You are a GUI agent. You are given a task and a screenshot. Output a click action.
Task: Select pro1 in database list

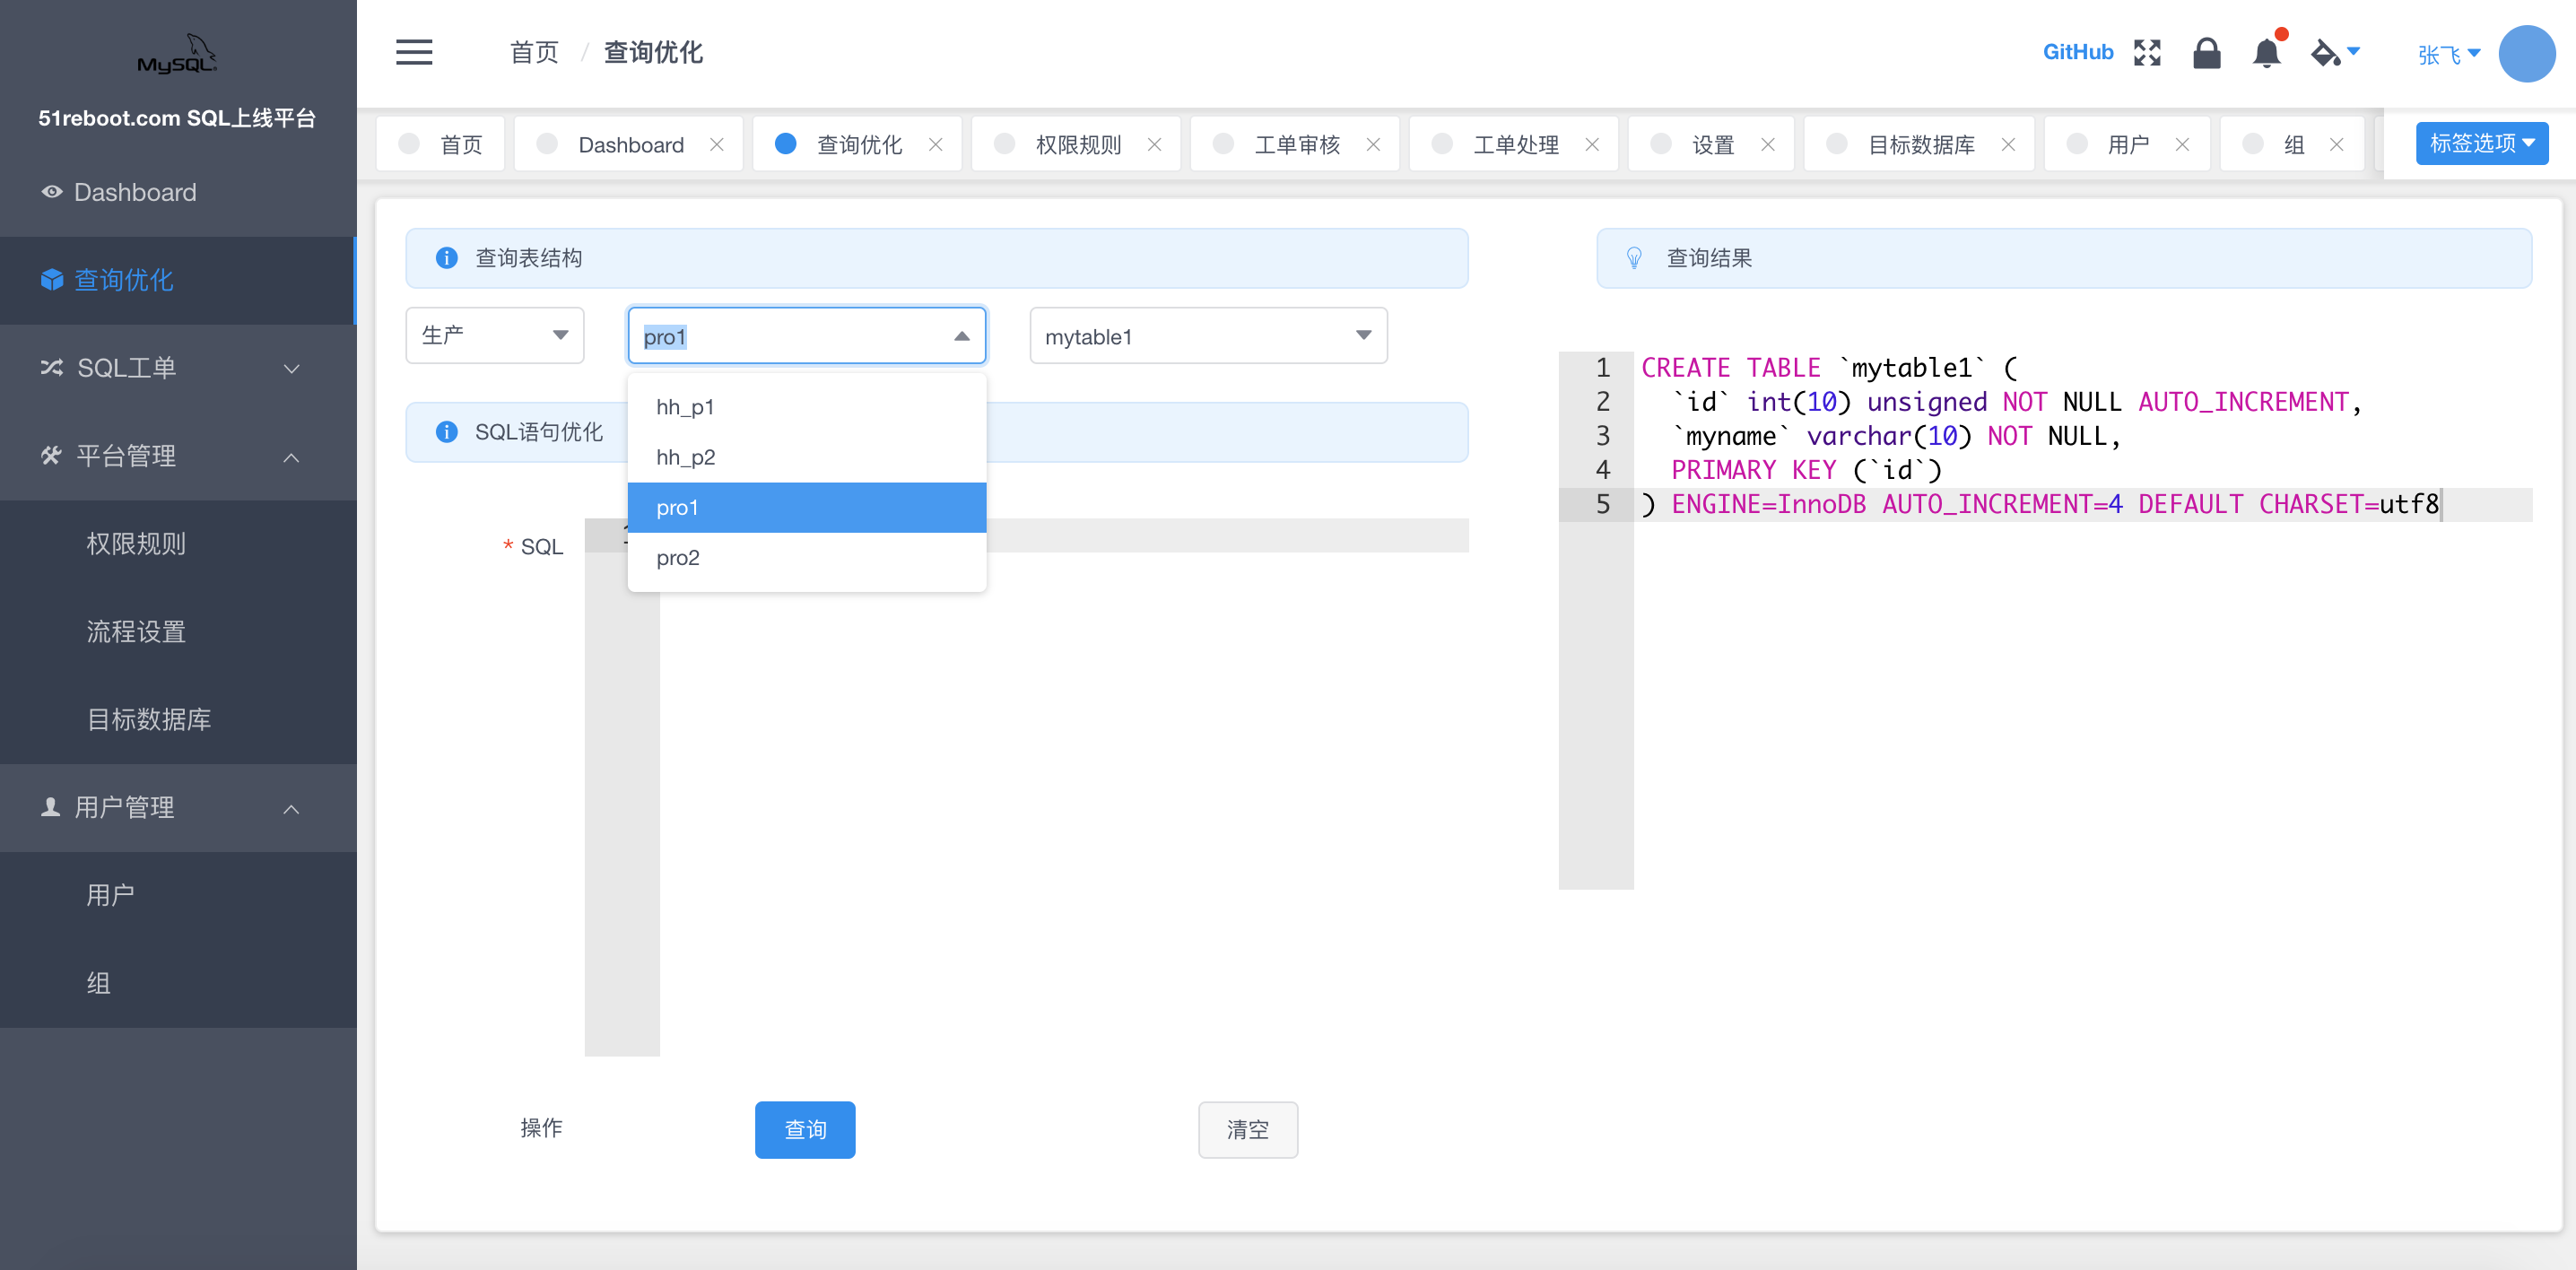click(x=806, y=507)
